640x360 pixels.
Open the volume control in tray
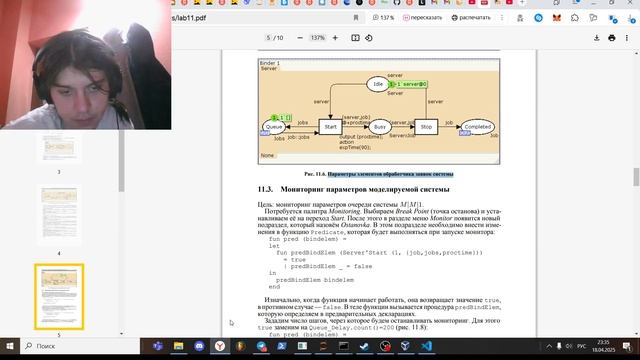click(x=569, y=346)
